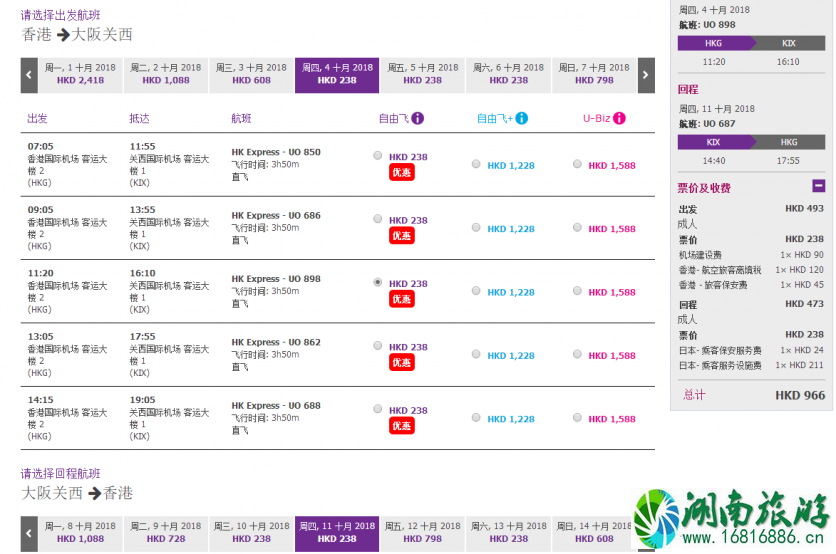836x554 pixels.
Task: Click 航班: UO 687 in summary panel
Action: tap(707, 124)
